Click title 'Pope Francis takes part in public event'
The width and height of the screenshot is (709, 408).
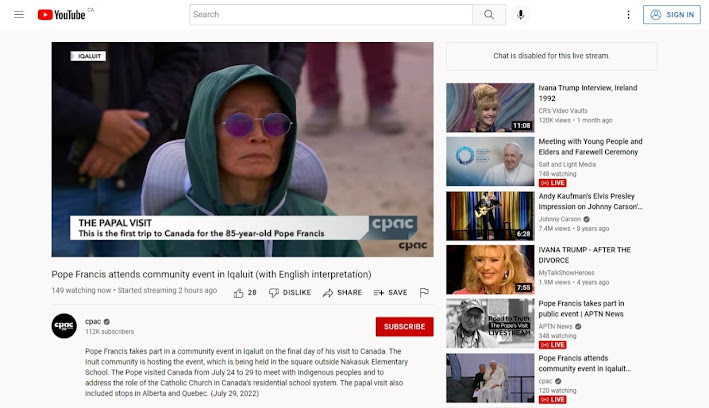point(581,308)
